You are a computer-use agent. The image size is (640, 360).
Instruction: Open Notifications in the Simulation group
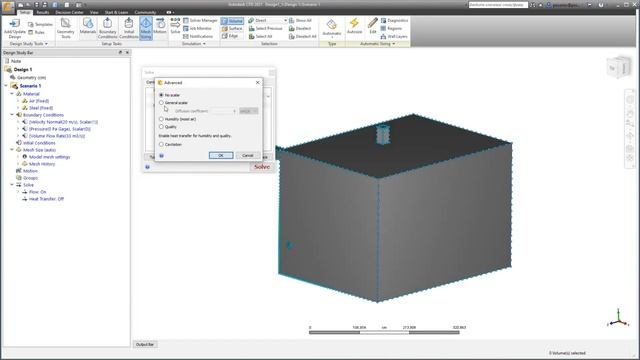click(x=198, y=36)
